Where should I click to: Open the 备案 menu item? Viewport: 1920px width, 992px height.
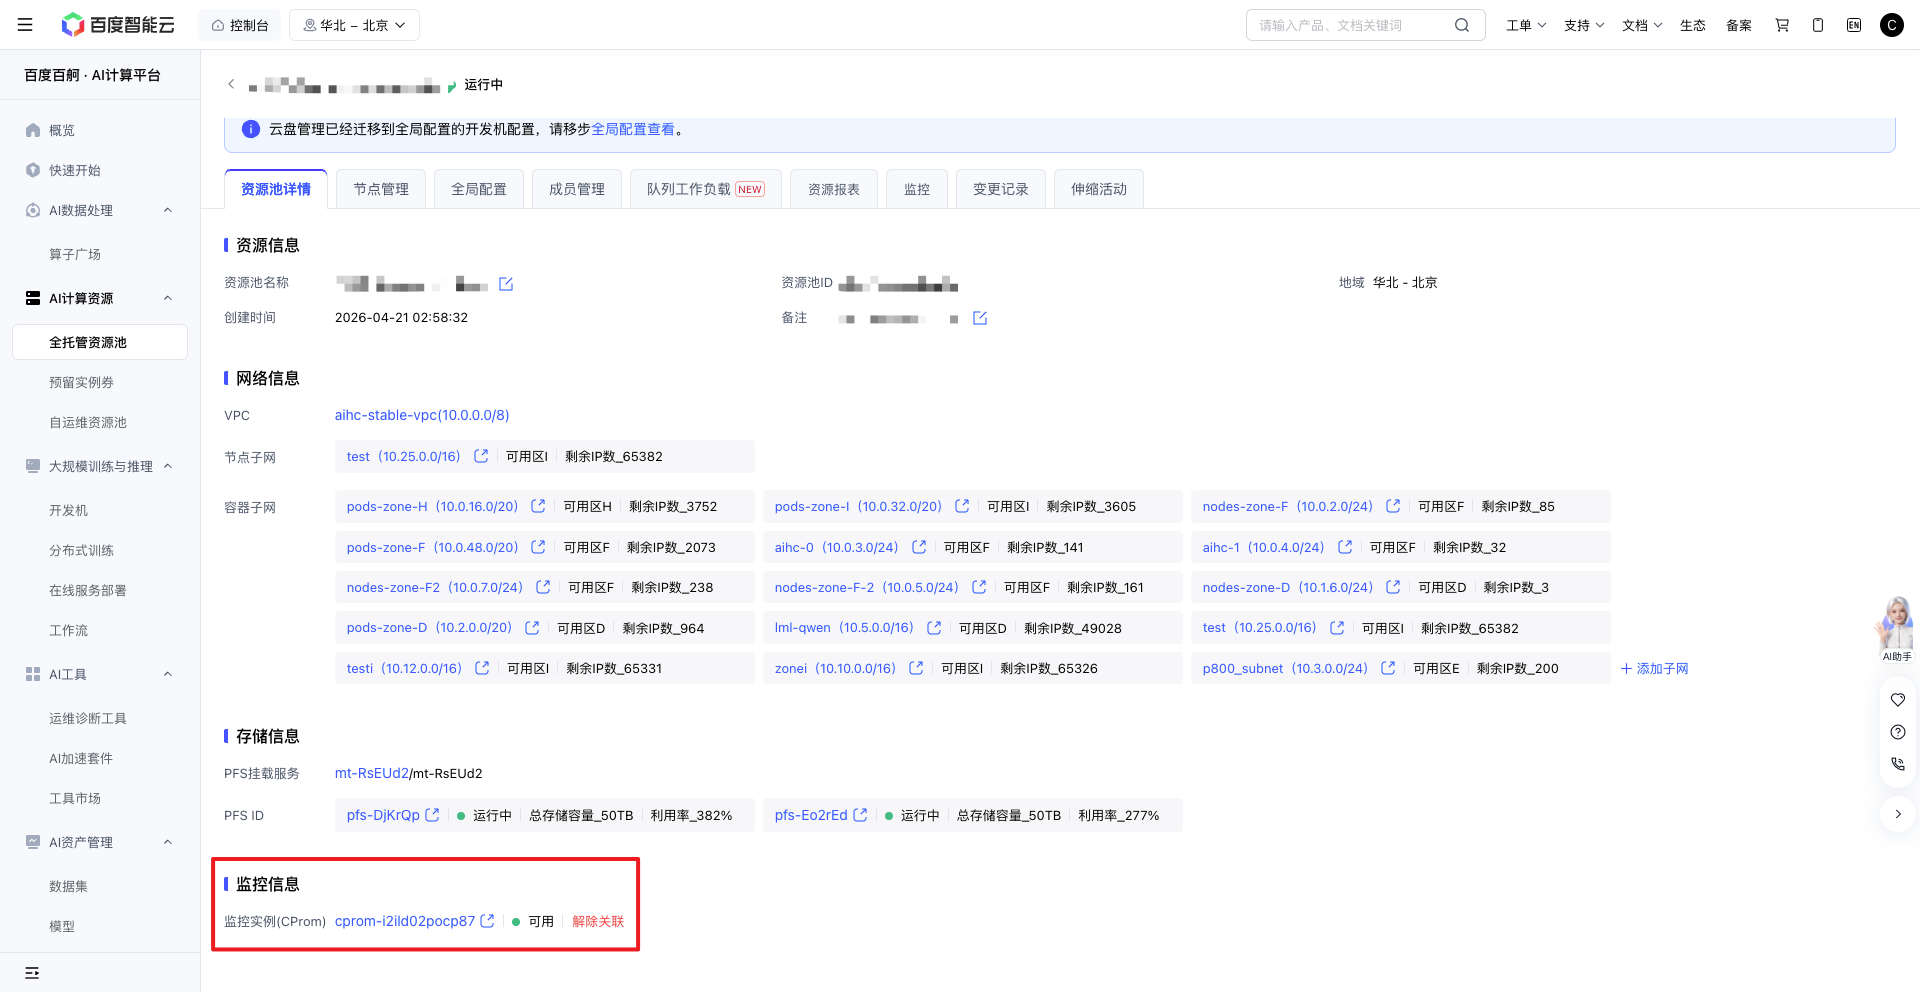pos(1739,25)
